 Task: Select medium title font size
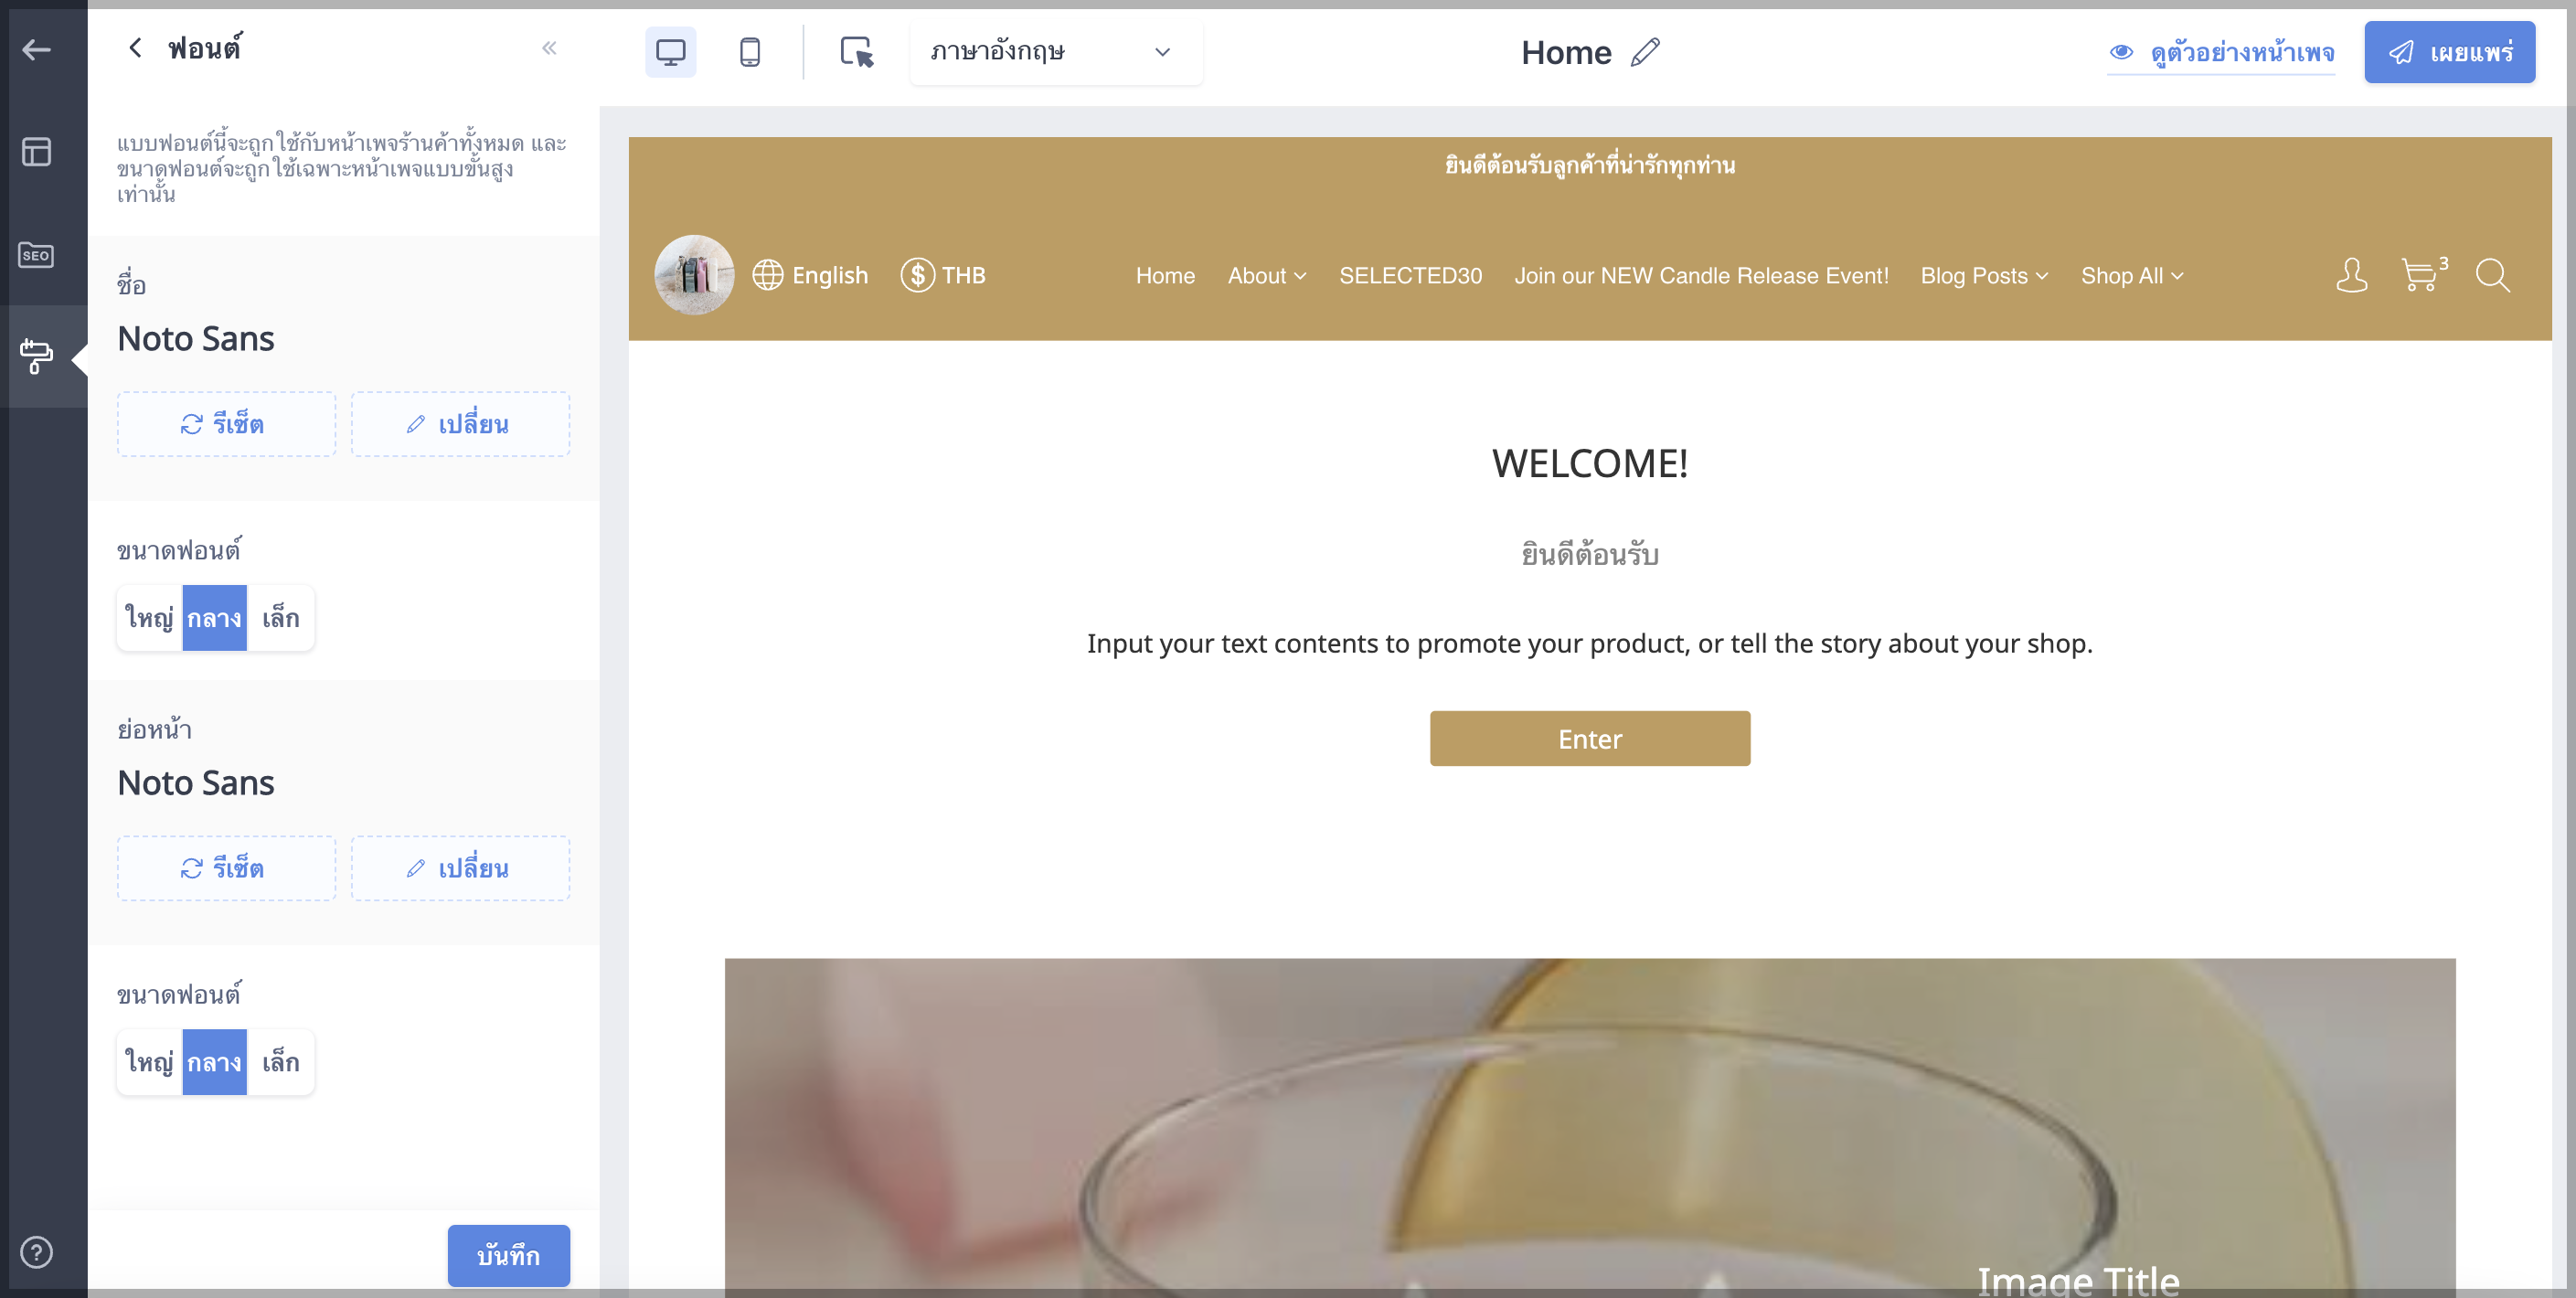pyautogui.click(x=214, y=618)
